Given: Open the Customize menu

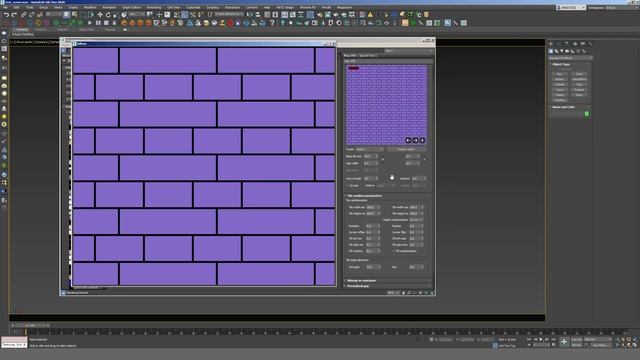Looking at the screenshot, I should coord(193,7).
